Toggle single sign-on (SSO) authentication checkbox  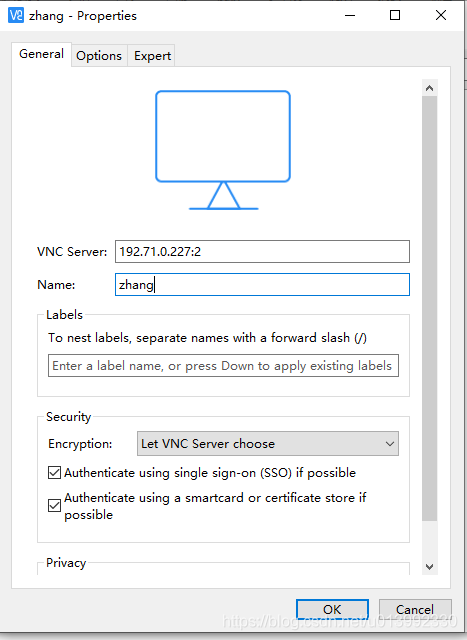54,473
